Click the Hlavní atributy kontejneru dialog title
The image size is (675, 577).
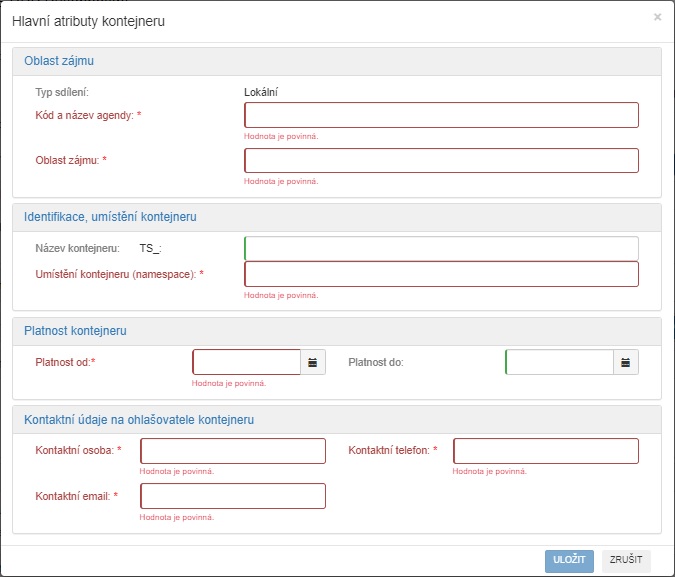tap(89, 21)
